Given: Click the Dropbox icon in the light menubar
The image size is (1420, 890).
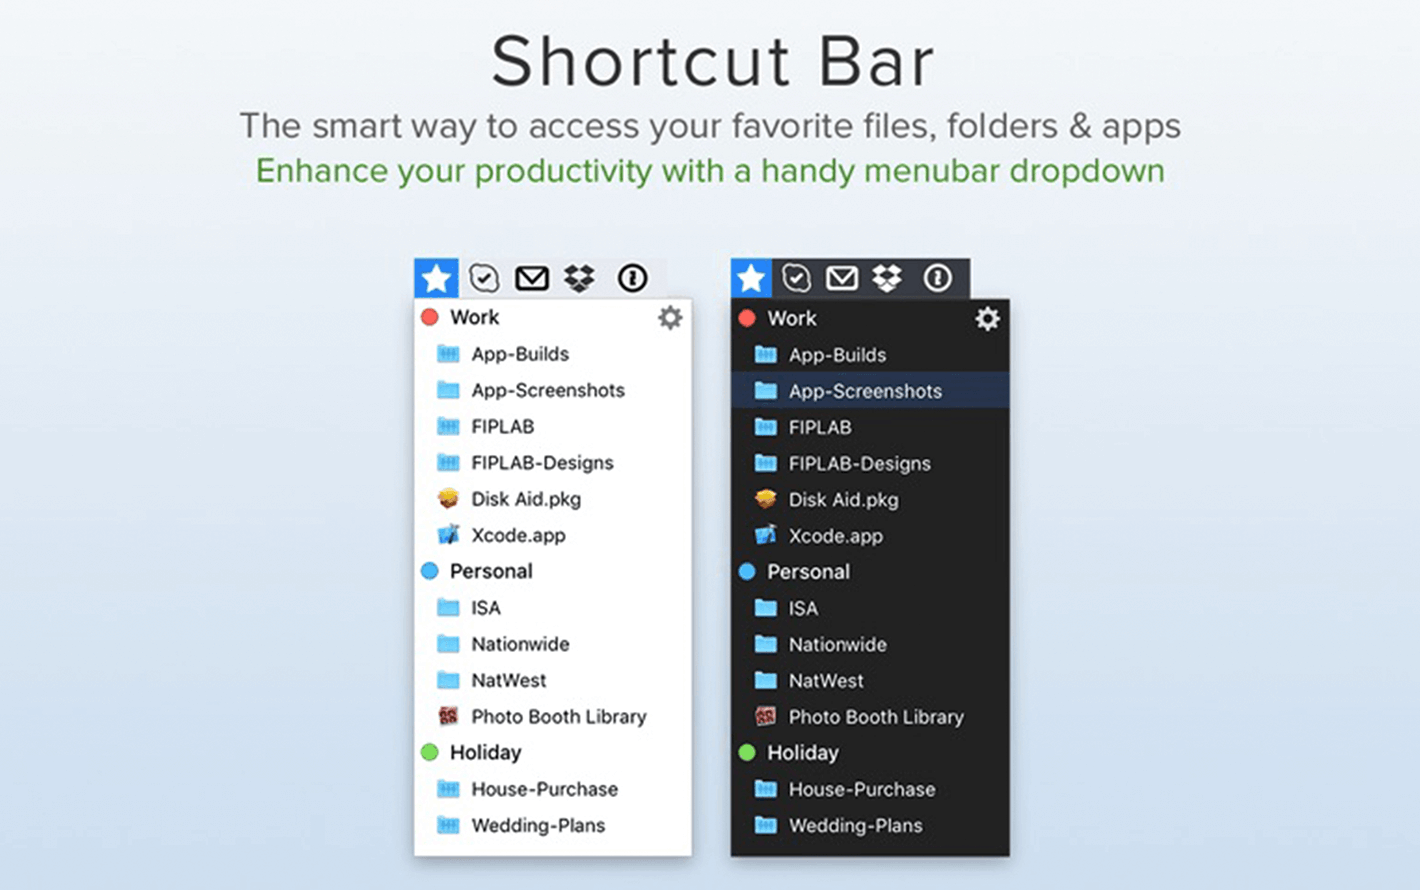Looking at the screenshot, I should [580, 278].
